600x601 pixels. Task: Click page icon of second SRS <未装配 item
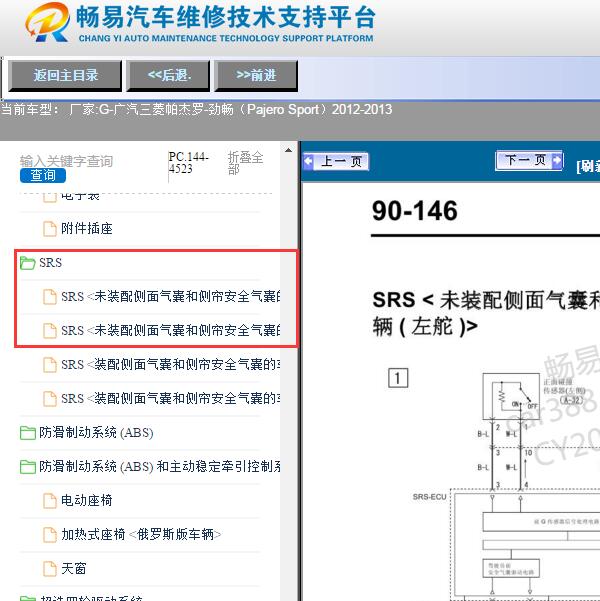(50, 331)
